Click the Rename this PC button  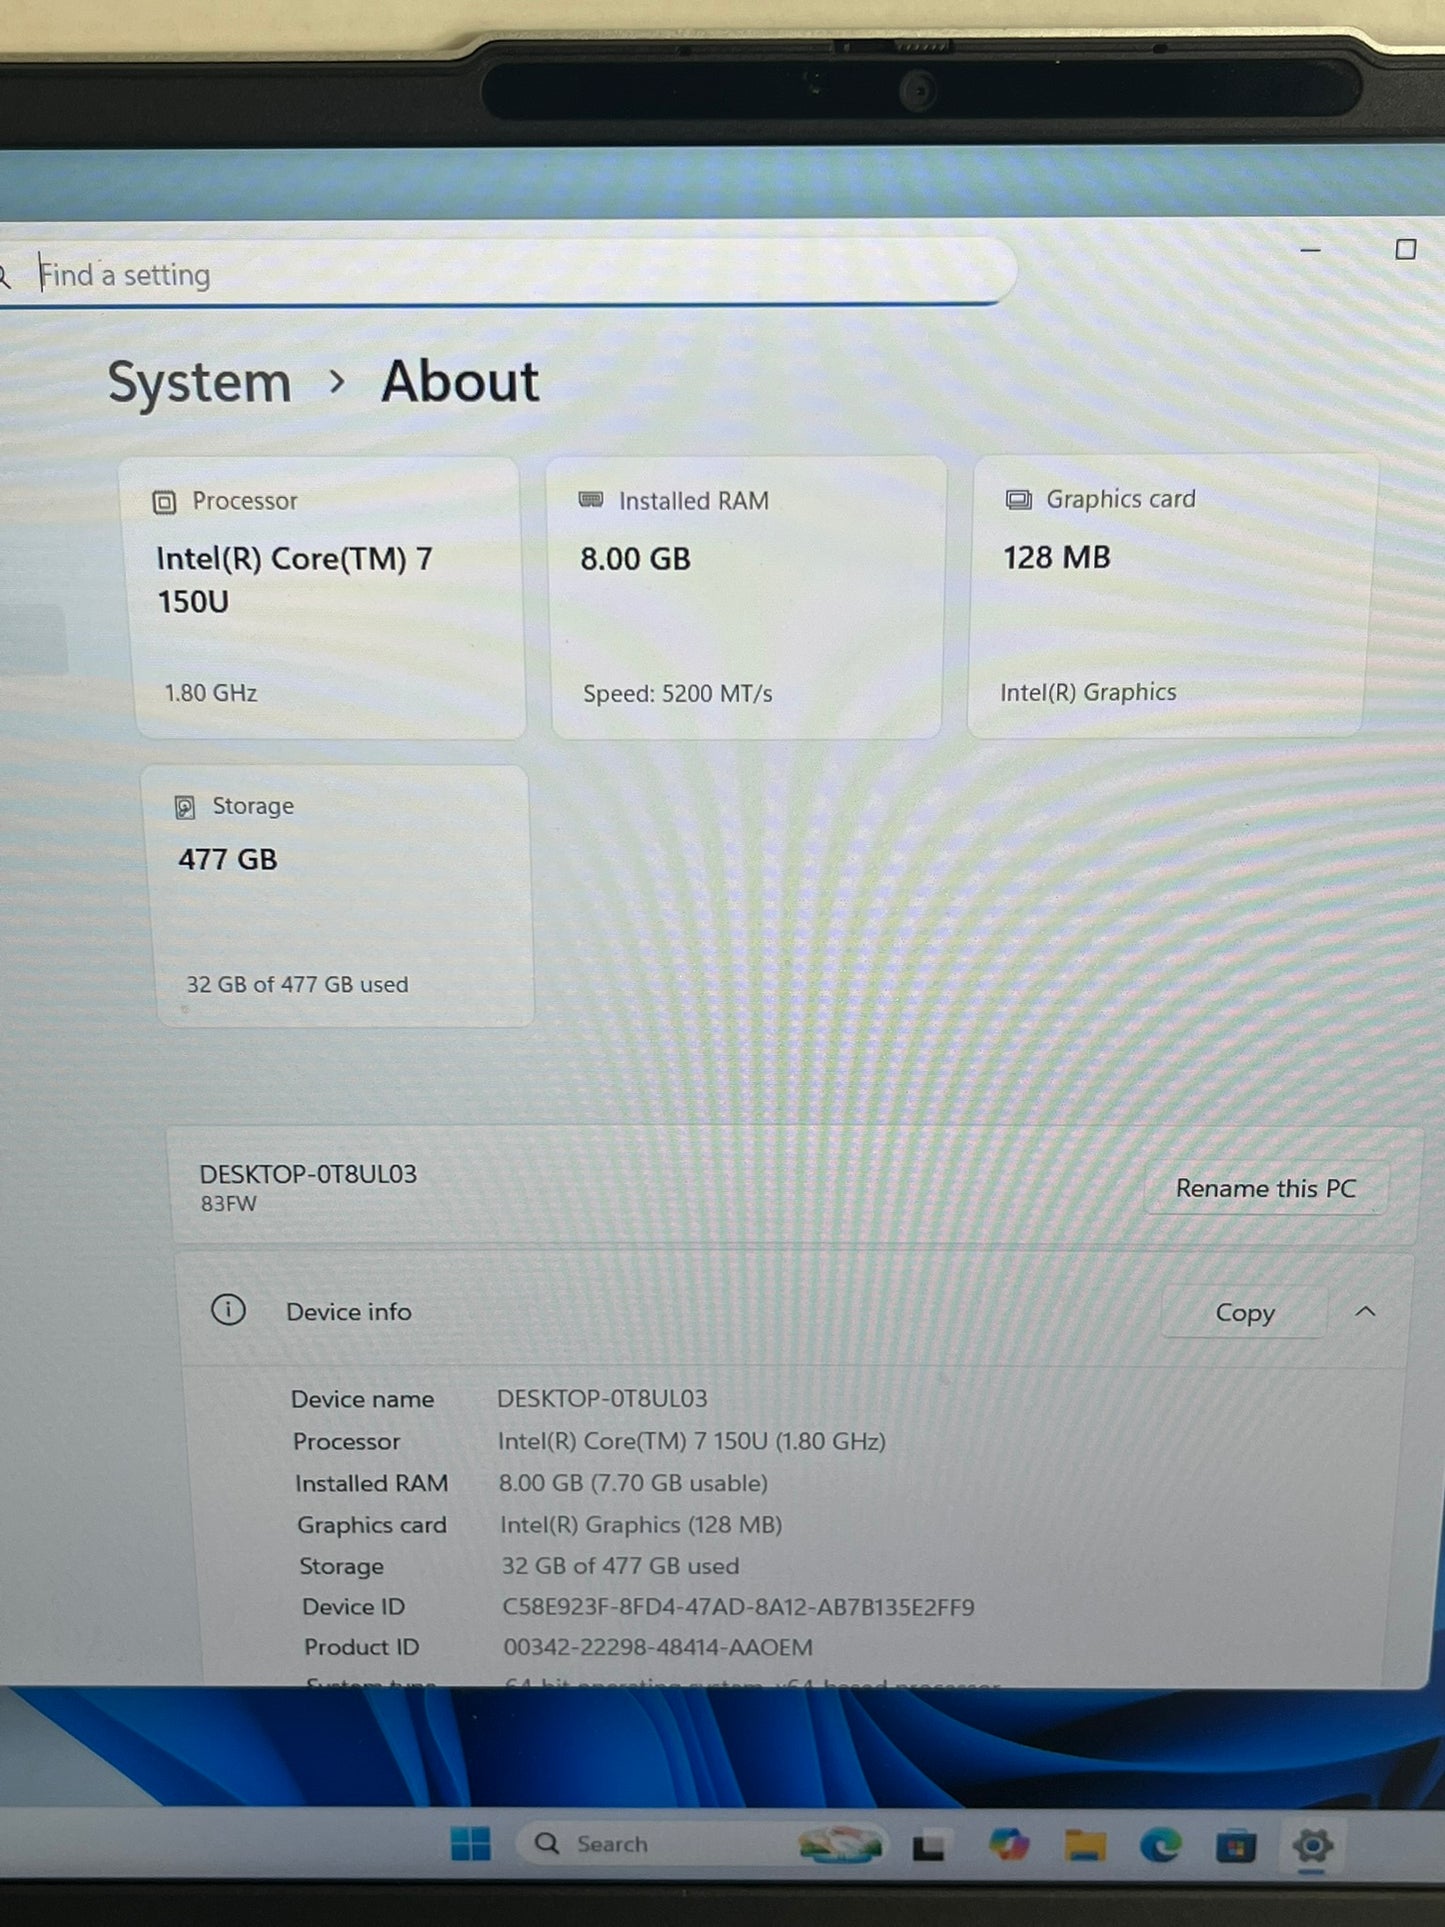coord(1266,1188)
